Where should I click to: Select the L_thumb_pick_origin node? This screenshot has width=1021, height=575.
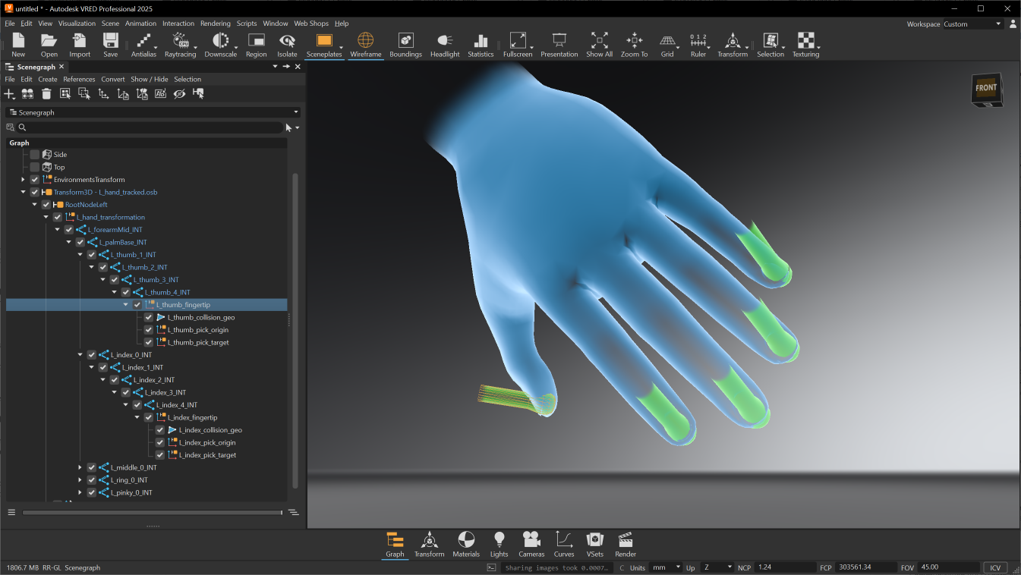coord(197,330)
